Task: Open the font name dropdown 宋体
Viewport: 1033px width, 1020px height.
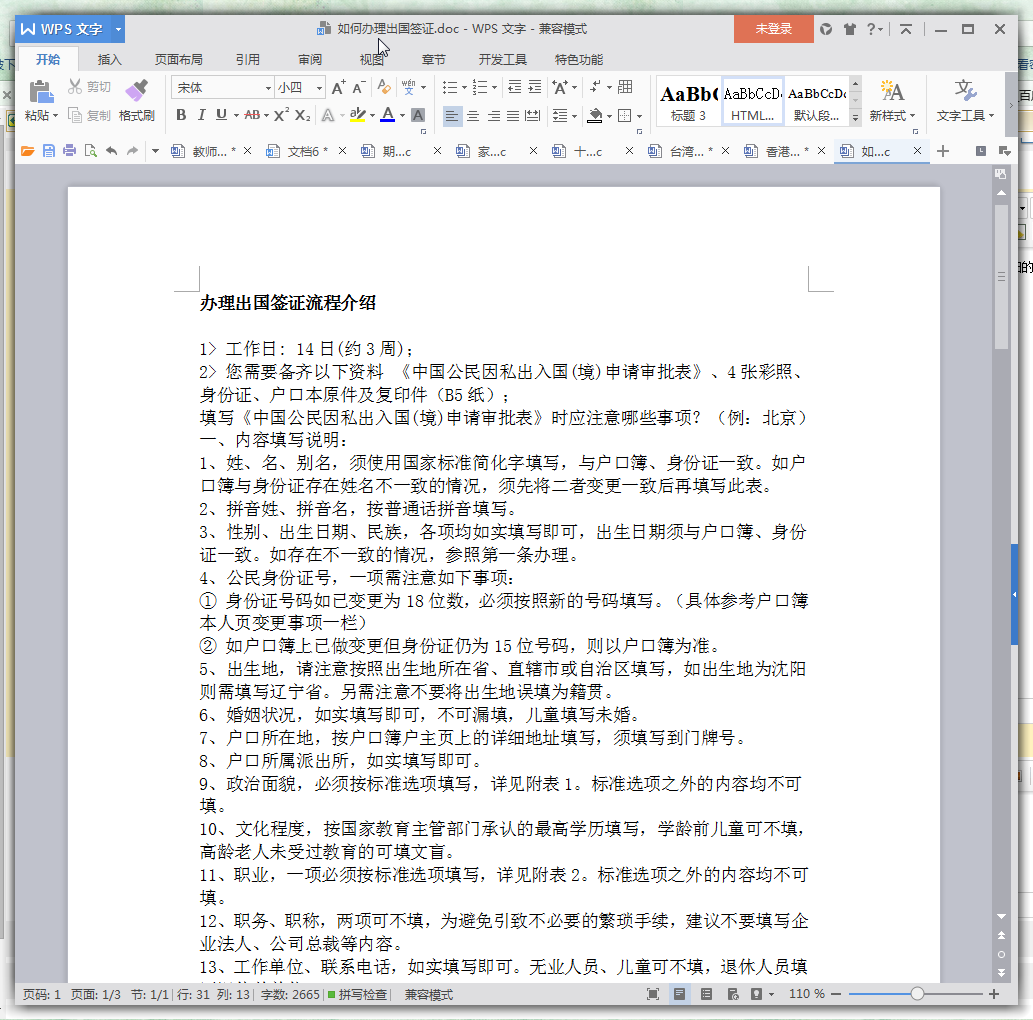Action: (268, 88)
